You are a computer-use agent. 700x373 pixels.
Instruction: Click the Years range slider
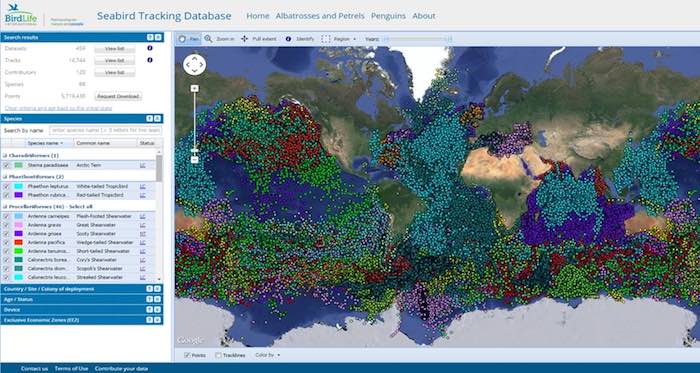[x=417, y=39]
